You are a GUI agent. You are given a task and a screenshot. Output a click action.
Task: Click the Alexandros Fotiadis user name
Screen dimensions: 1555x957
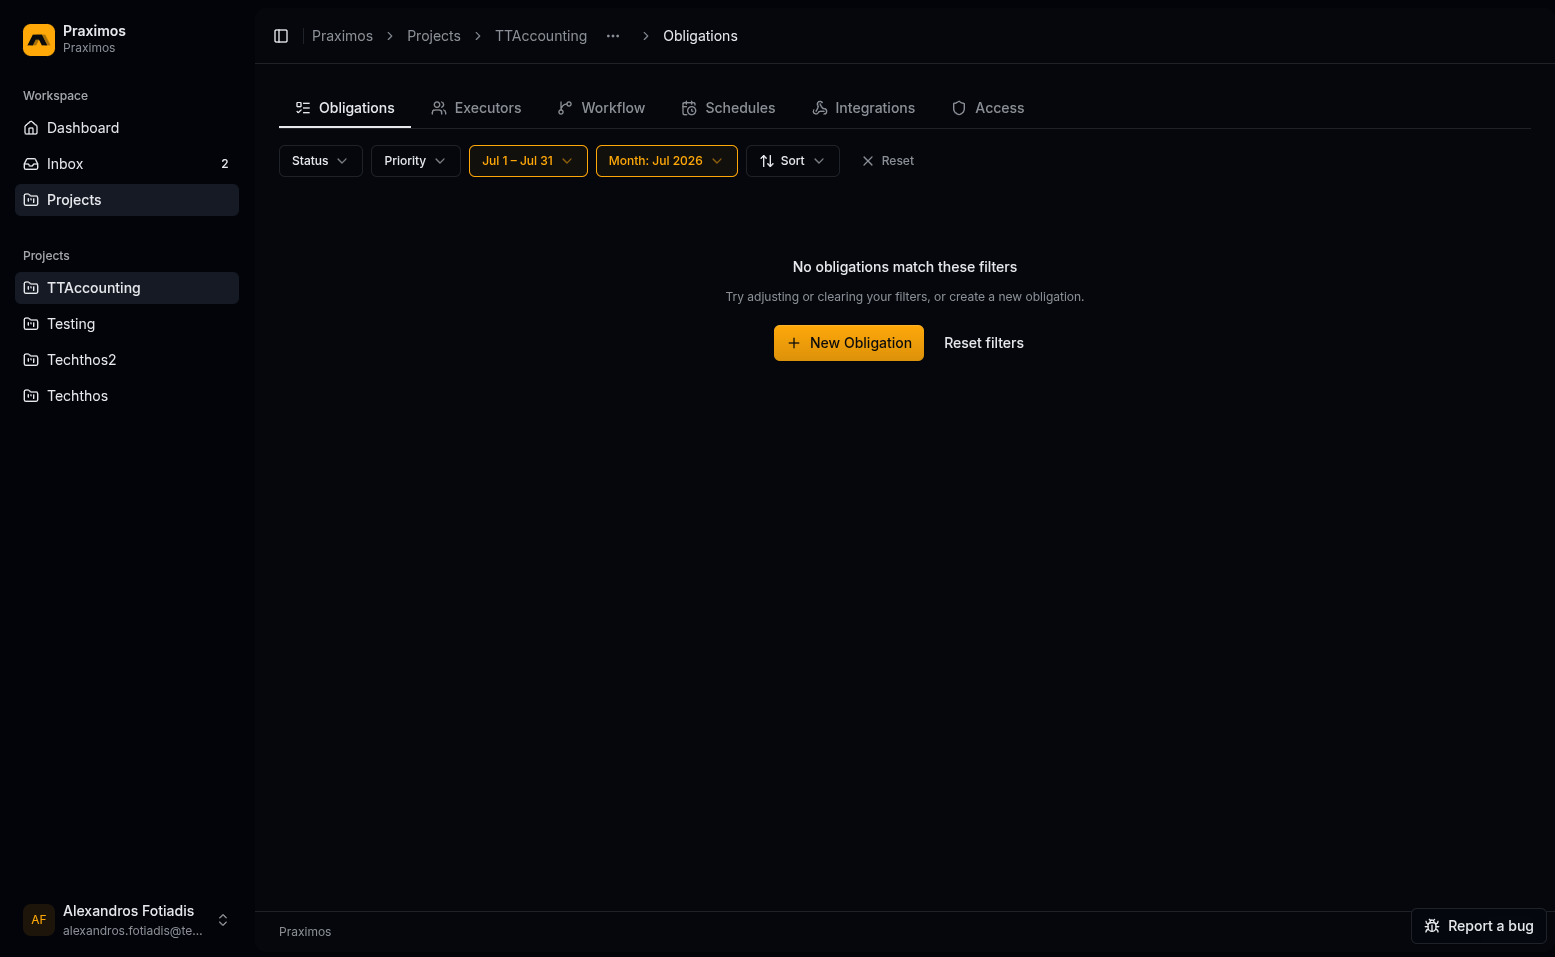click(129, 911)
